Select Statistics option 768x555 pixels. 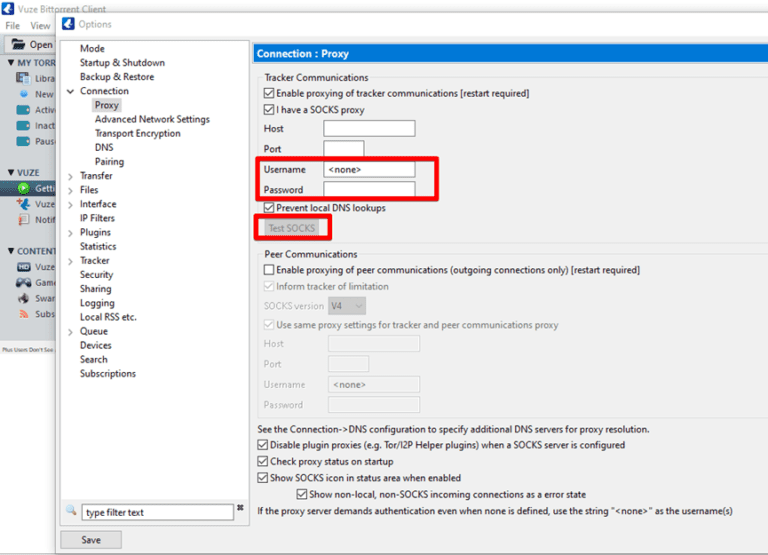[98, 246]
